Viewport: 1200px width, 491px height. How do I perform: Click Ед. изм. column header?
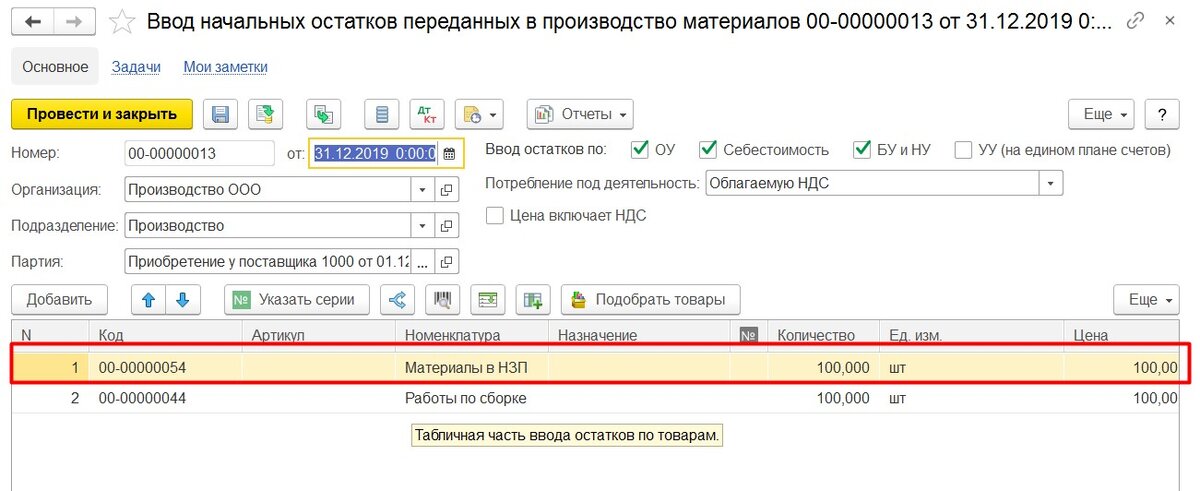(972, 335)
